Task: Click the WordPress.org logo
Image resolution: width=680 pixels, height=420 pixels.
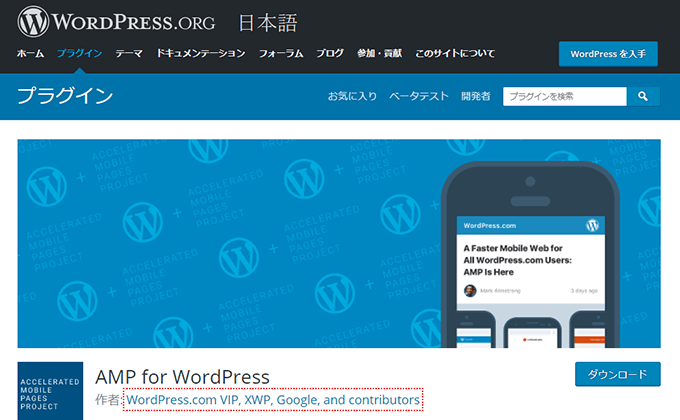Action: click(x=116, y=22)
